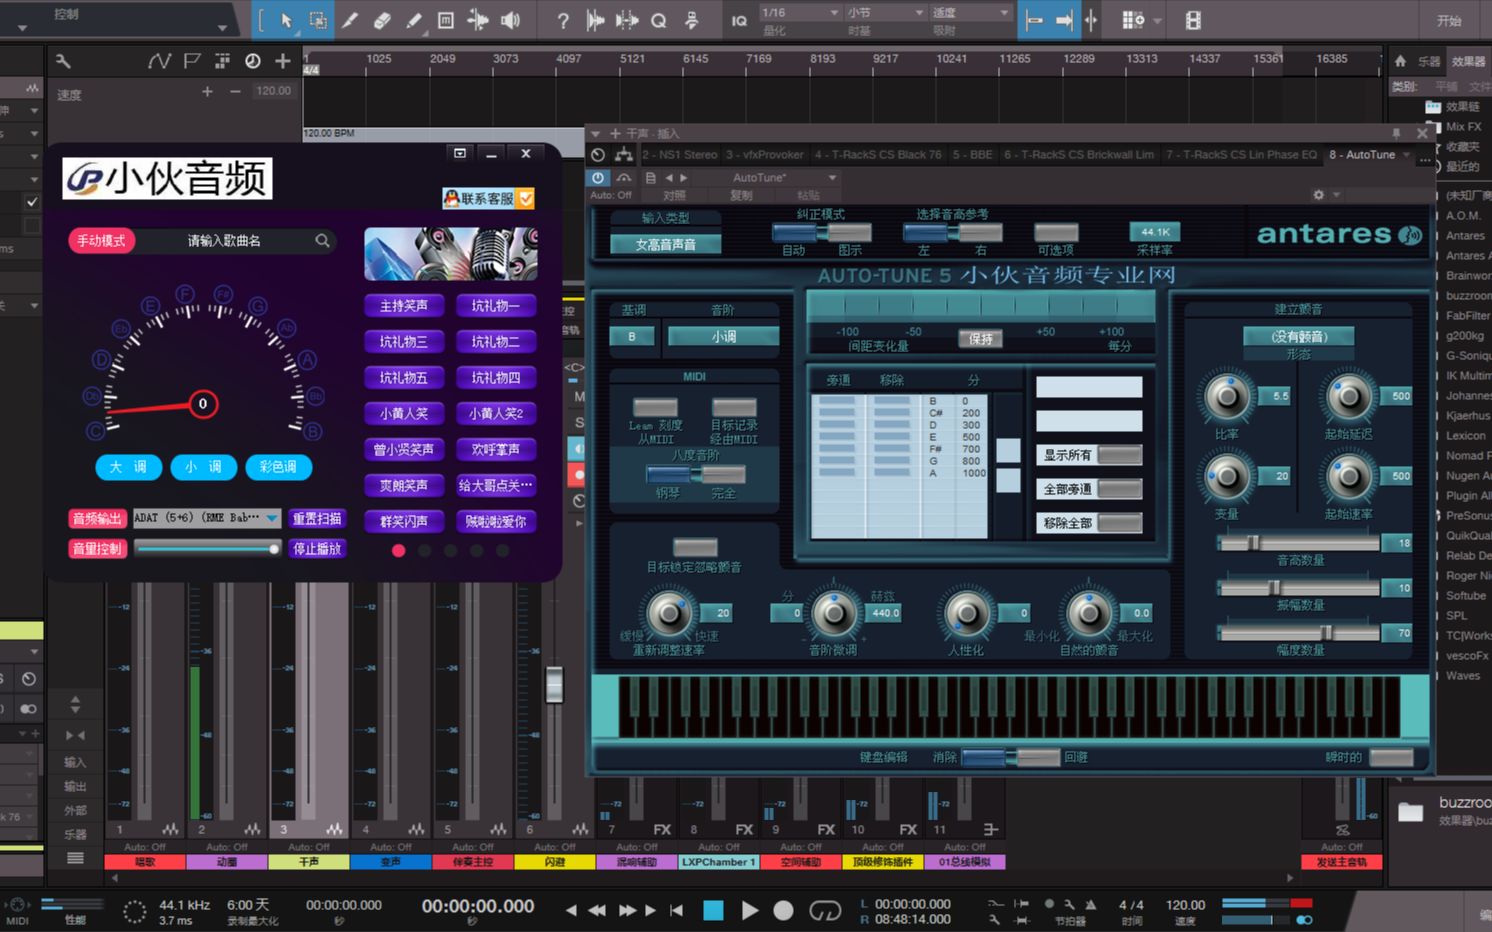Adjust the 音高数量 slider
The image size is (1492, 932).
pyautogui.click(x=1298, y=543)
